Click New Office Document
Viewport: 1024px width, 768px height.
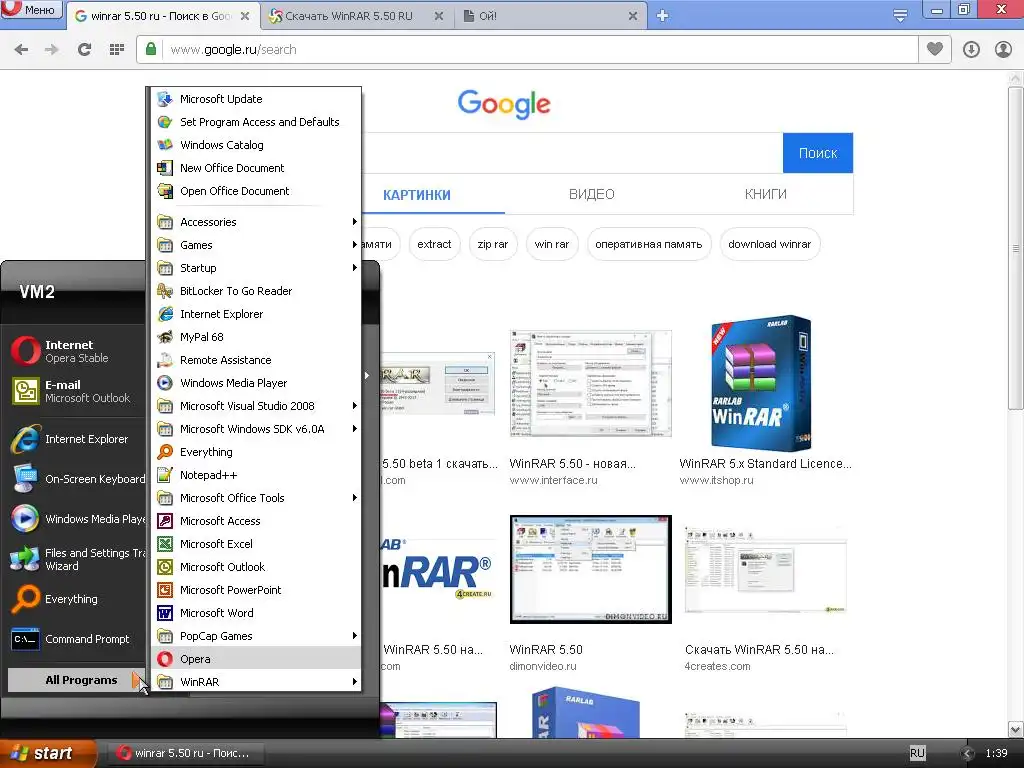255,168
